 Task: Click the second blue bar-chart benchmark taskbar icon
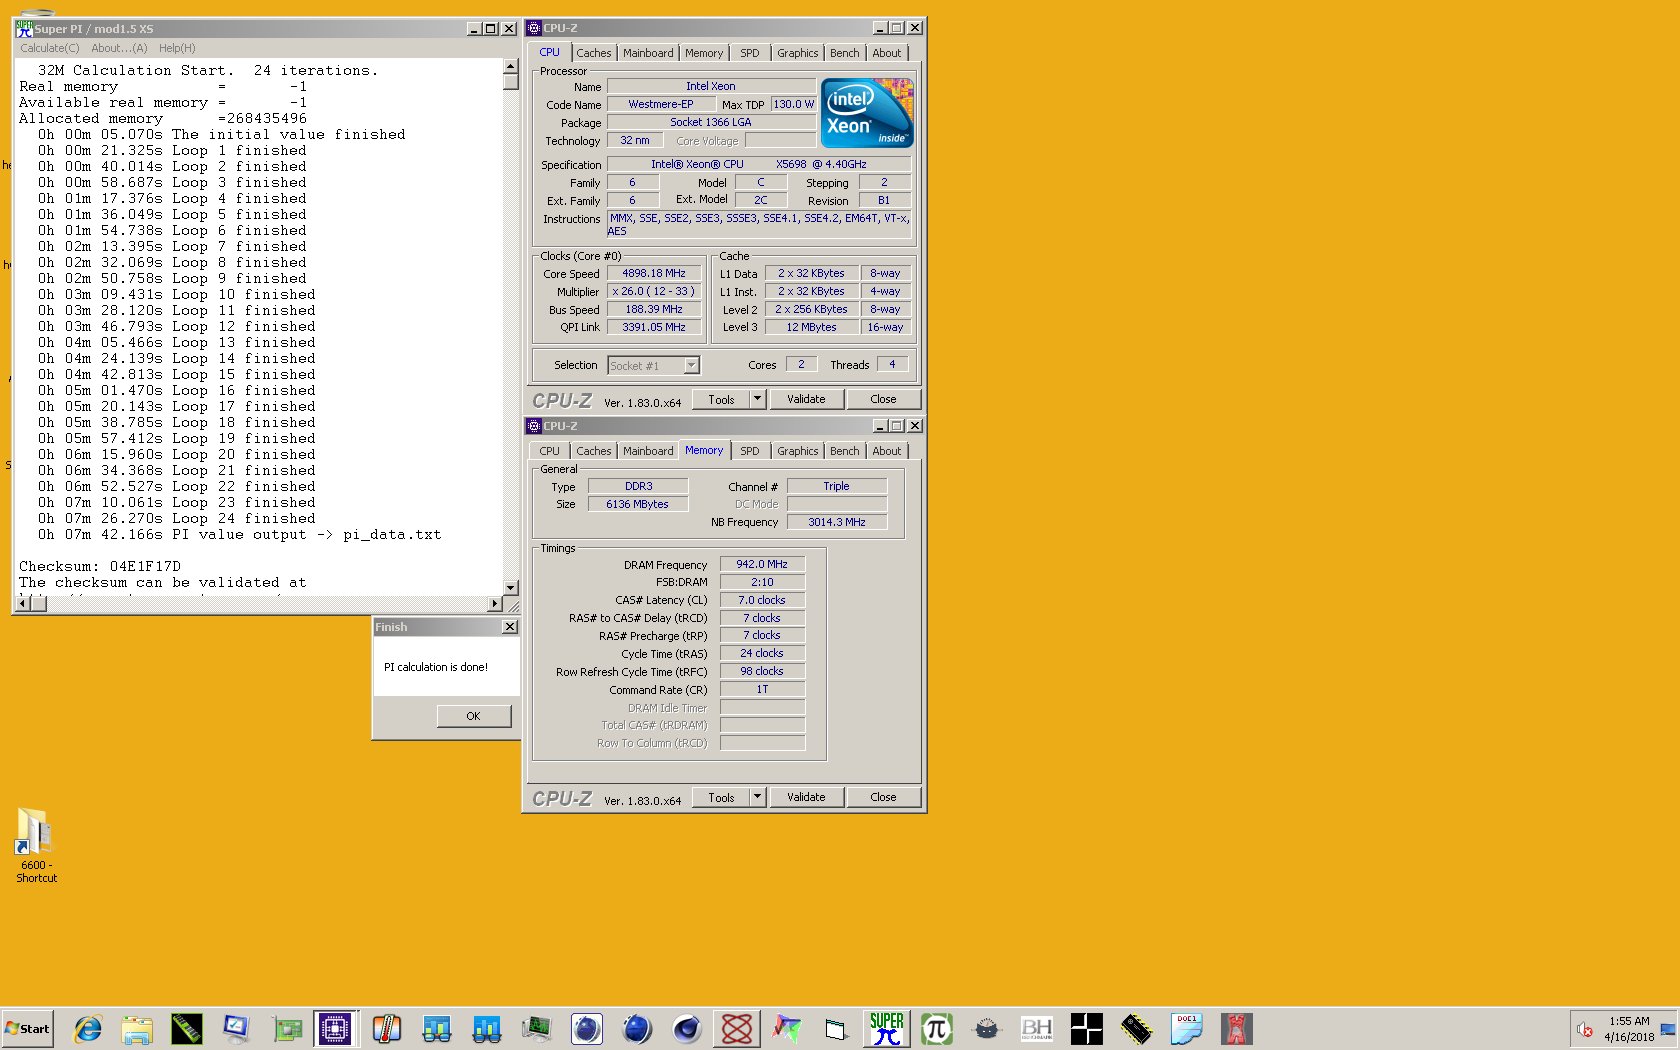pos(487,1029)
